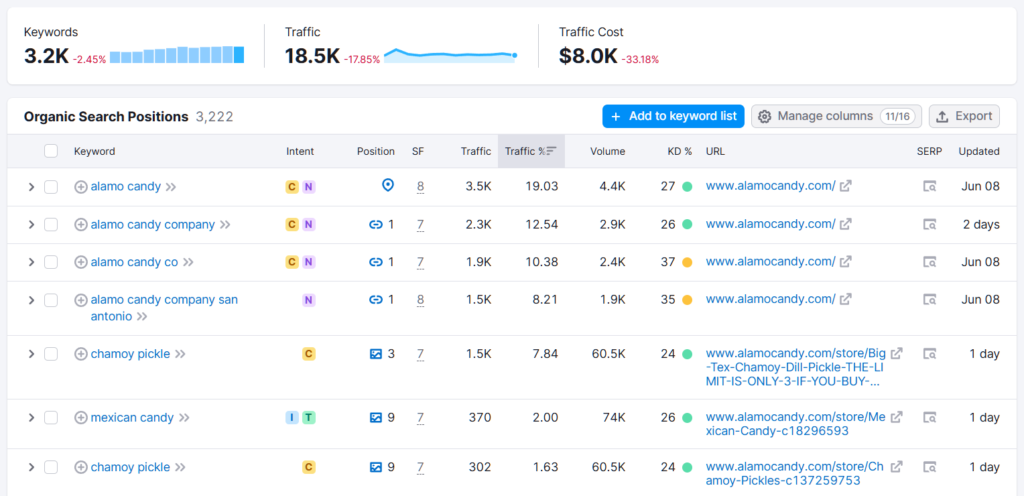1024x496 pixels.
Task: Click image pack icon in 'mexican candy' position cell
Action: [x=376, y=418]
